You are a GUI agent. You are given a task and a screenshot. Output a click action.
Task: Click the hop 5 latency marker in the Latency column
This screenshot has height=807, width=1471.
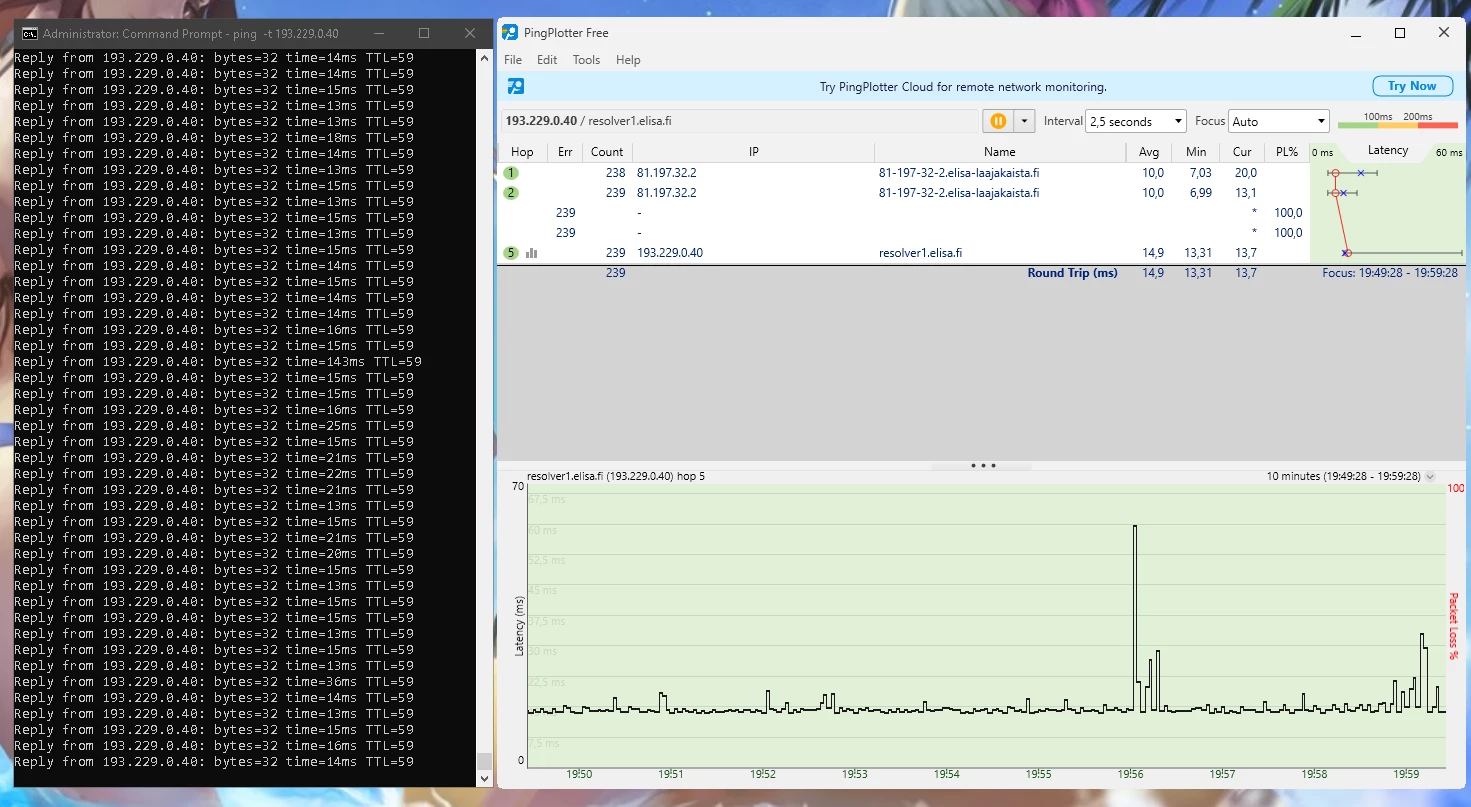(x=1346, y=253)
